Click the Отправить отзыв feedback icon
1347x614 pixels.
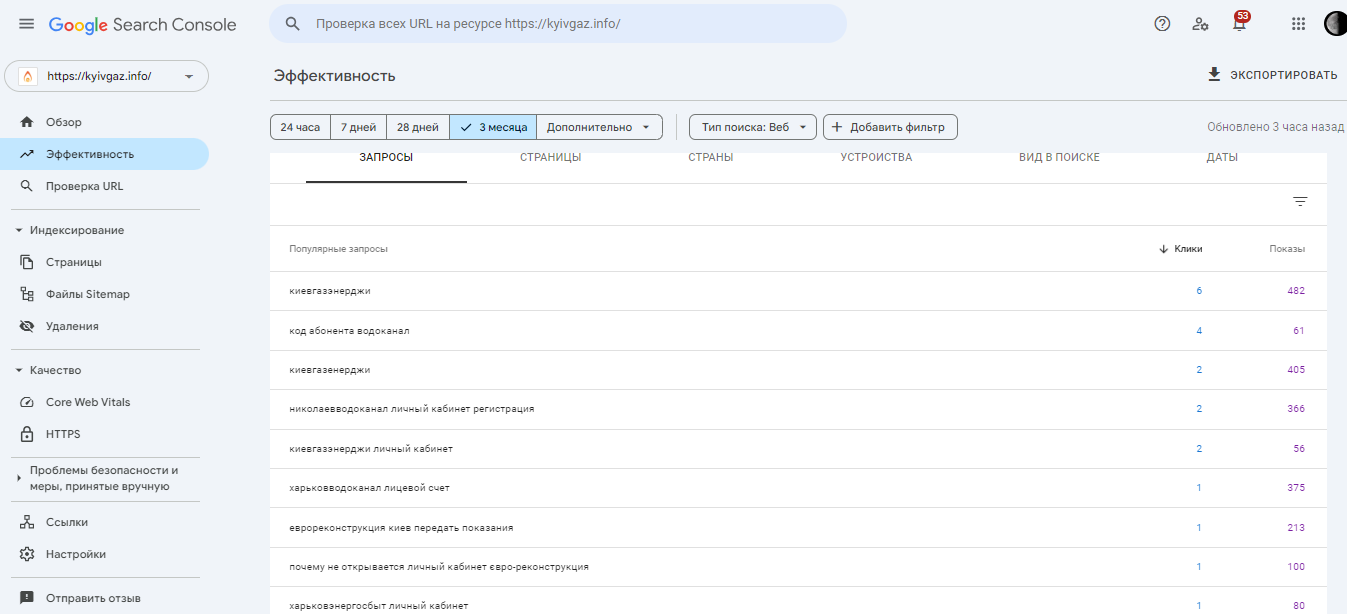click(27, 598)
